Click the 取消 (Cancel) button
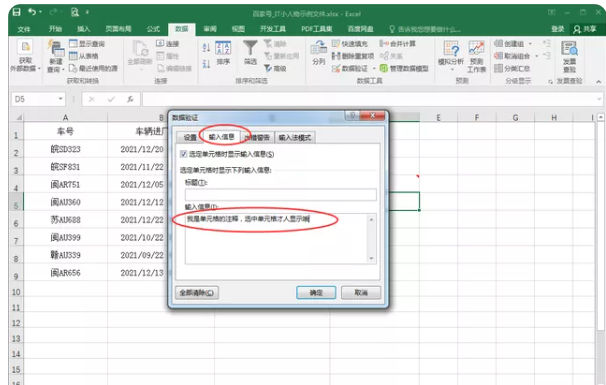The height and width of the screenshot is (385, 606). (x=361, y=293)
